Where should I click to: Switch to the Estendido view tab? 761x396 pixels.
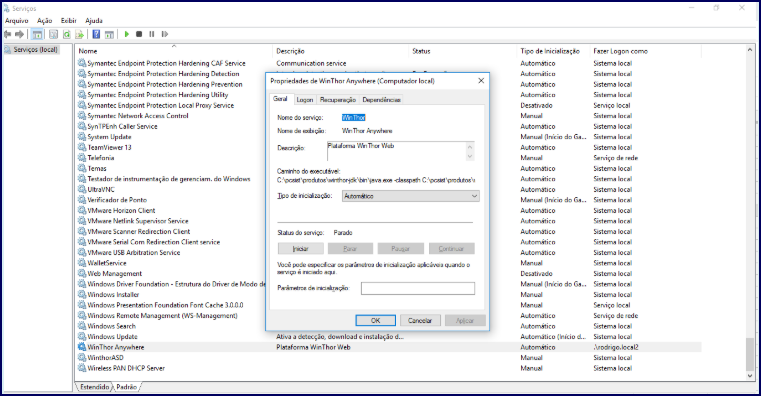[95, 387]
